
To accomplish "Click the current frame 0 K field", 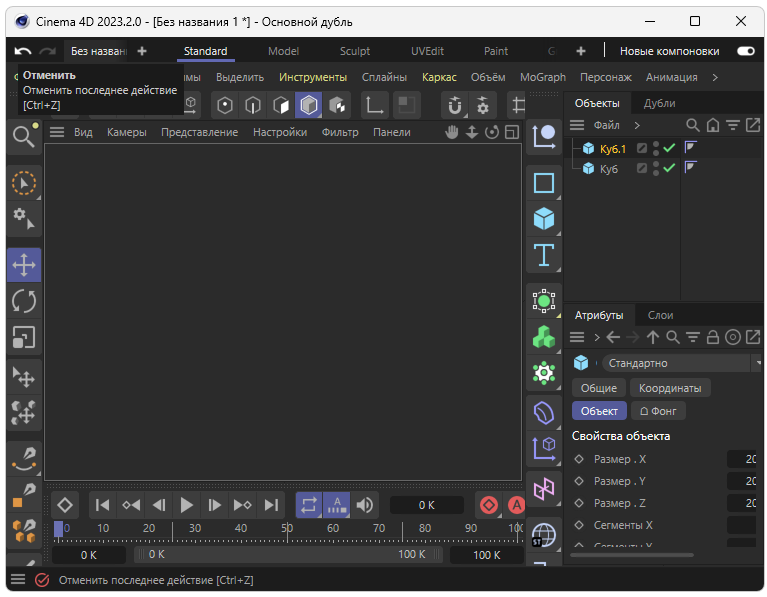I will (x=427, y=505).
